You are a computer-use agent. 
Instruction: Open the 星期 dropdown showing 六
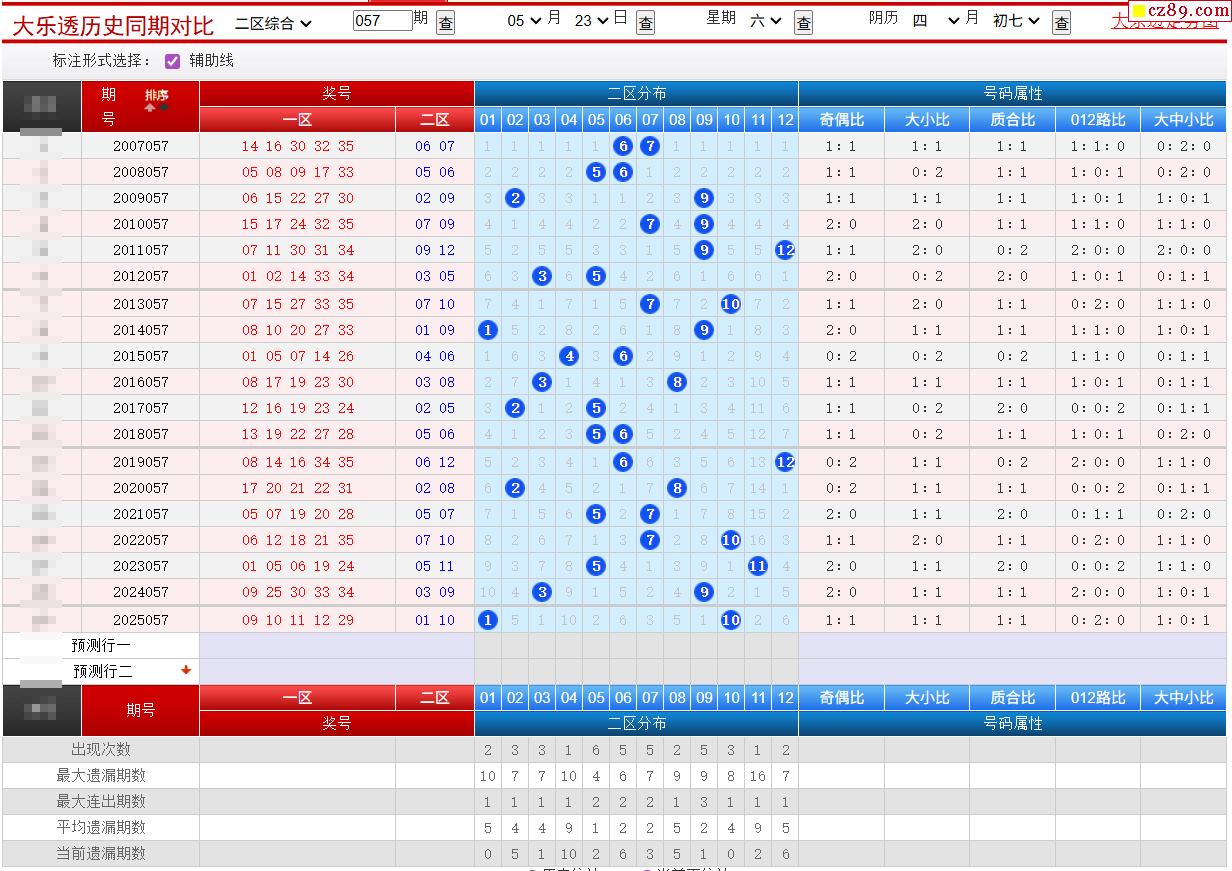765,20
